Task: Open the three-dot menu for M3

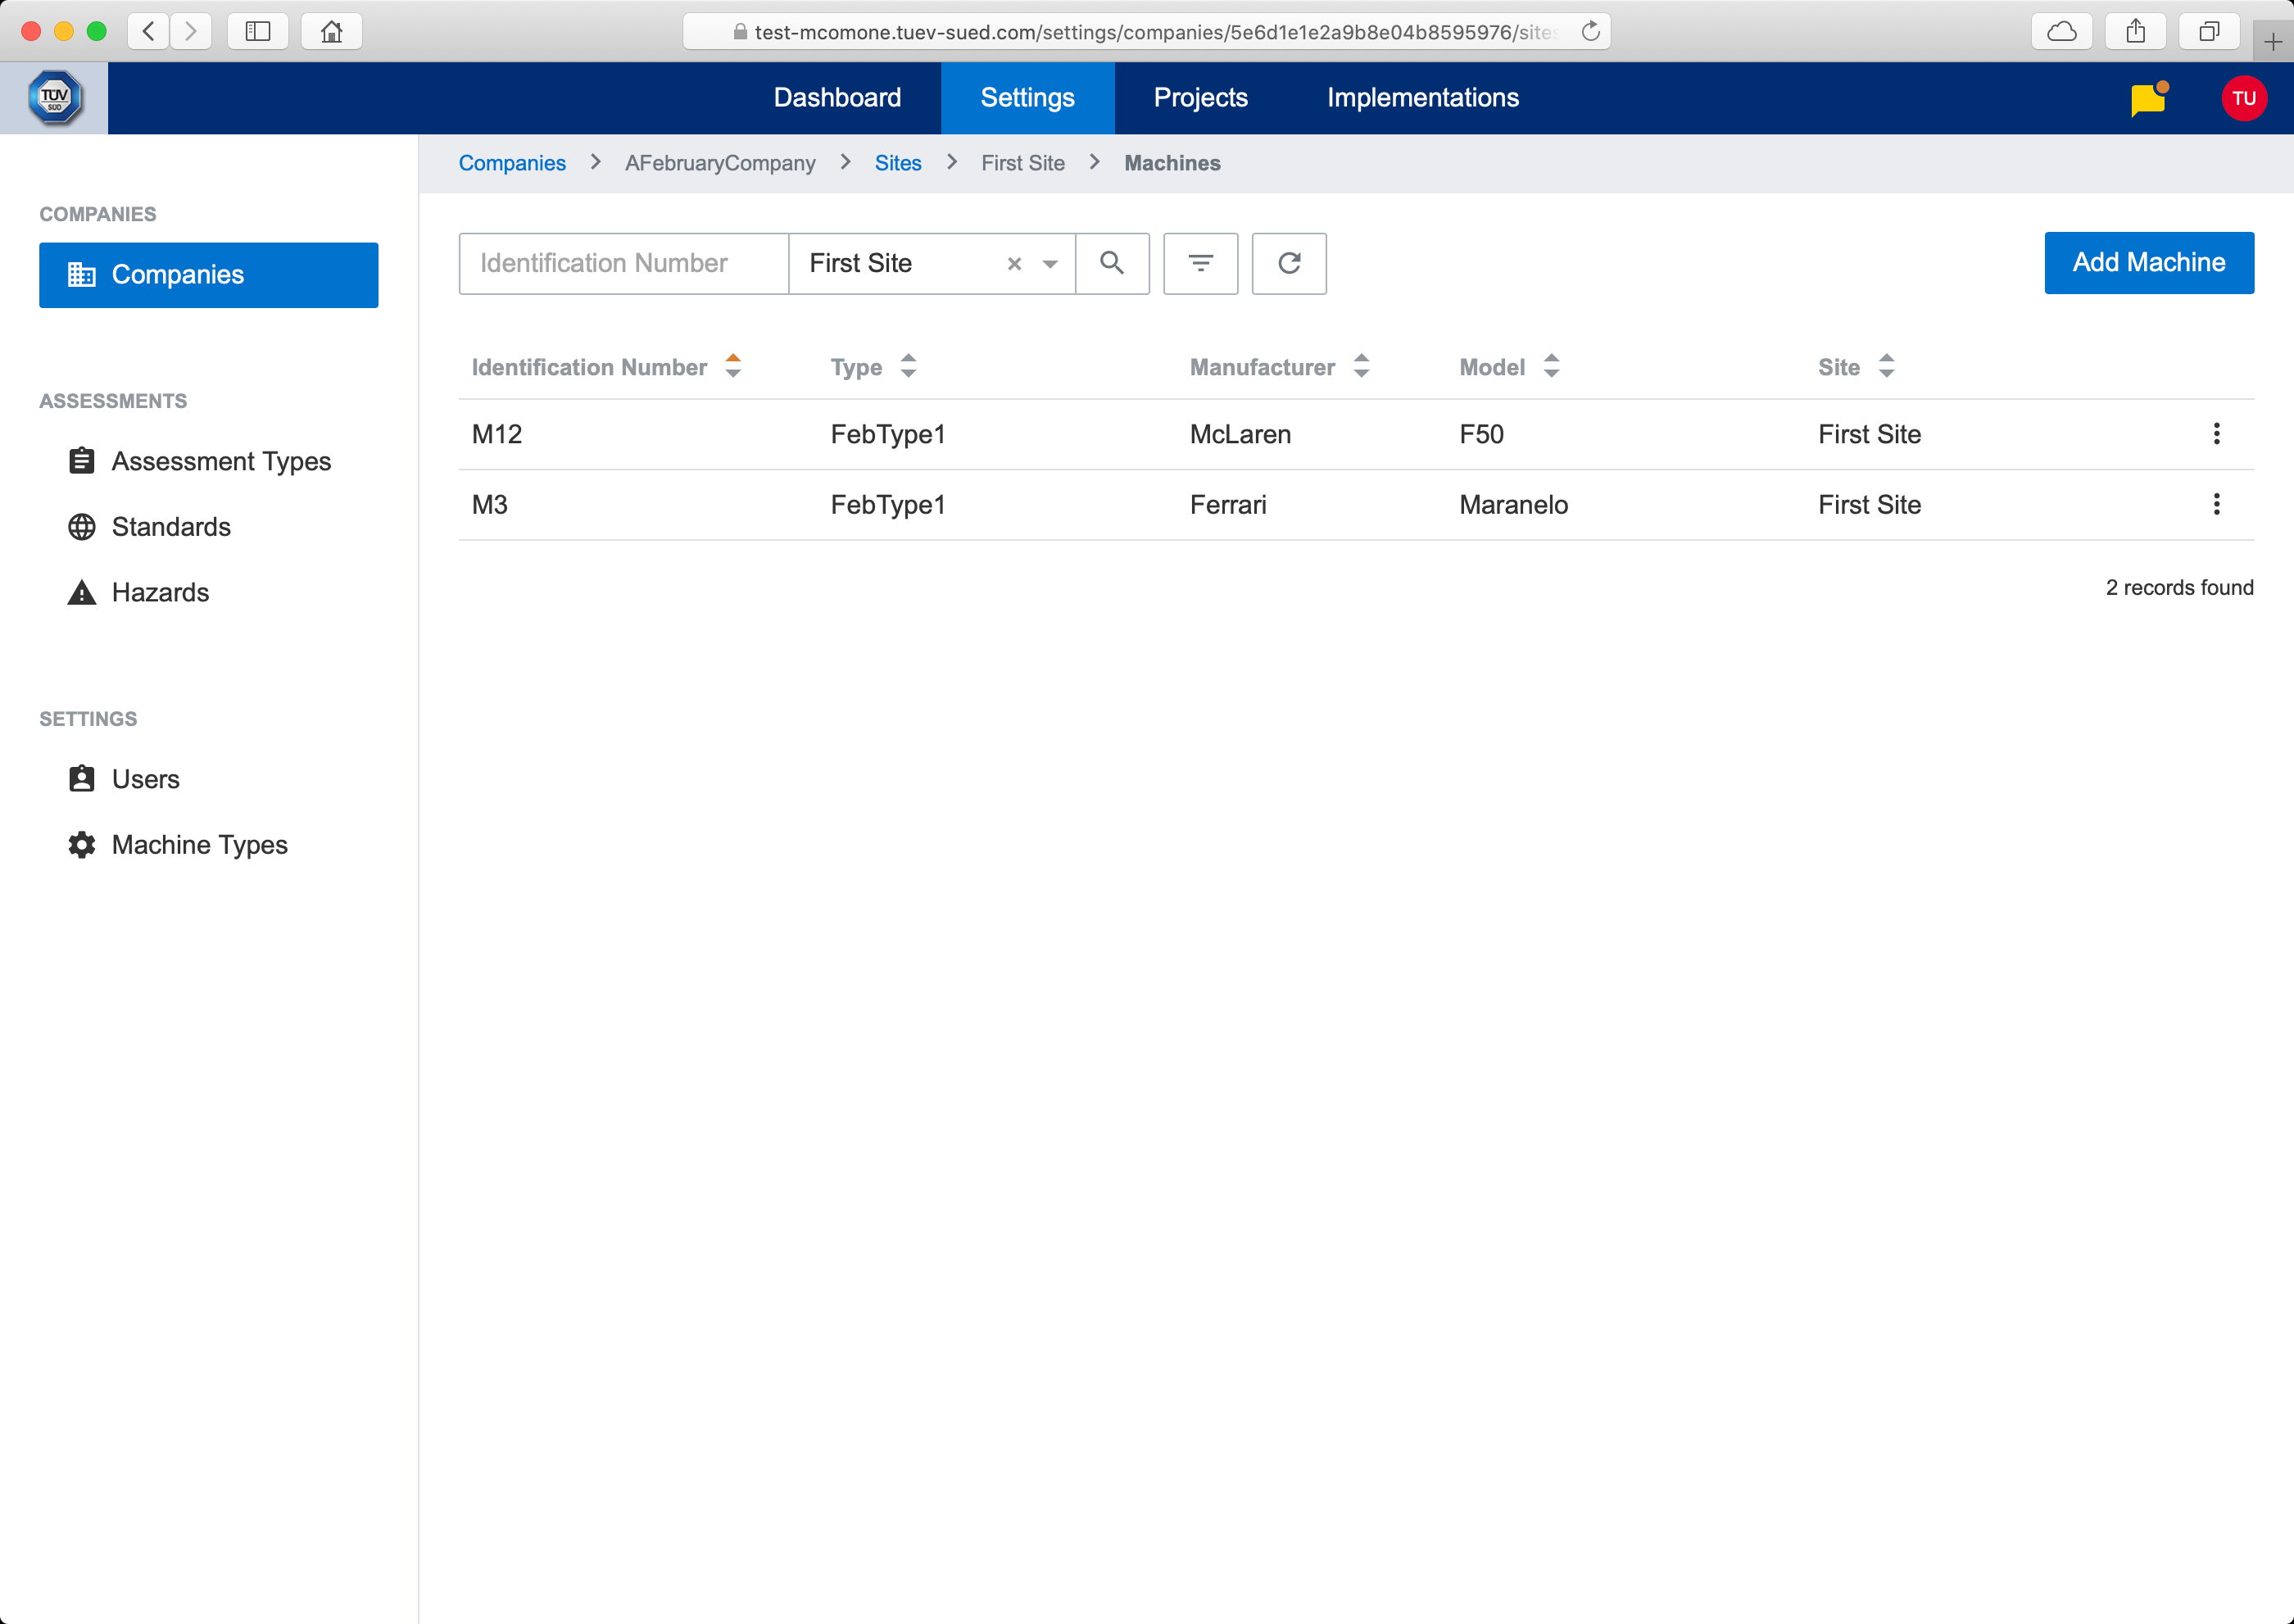Action: [x=2216, y=504]
